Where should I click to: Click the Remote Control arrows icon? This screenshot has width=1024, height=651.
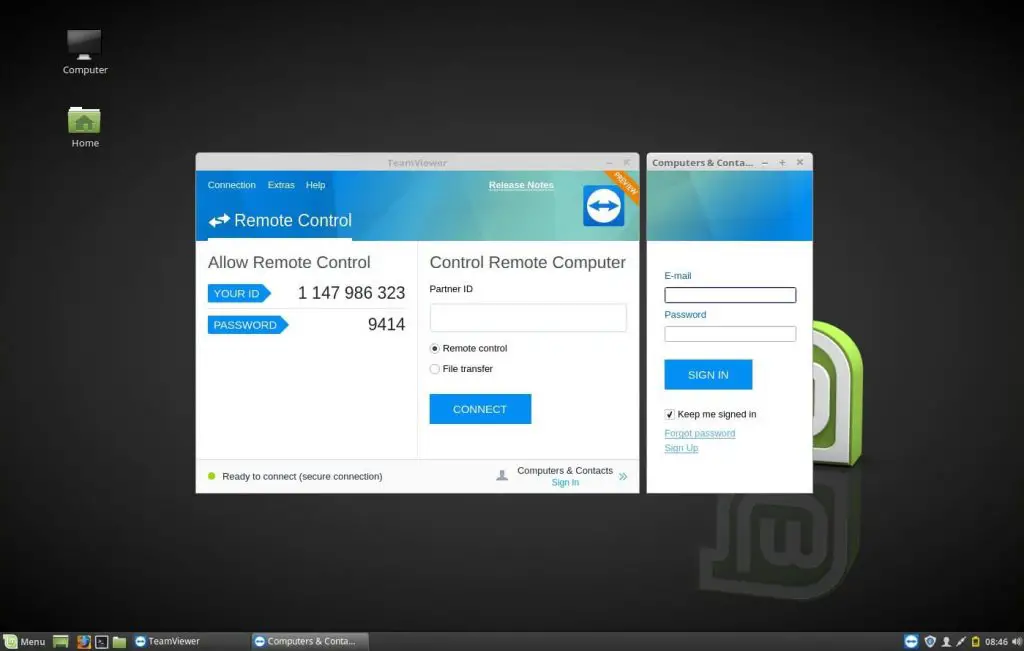219,221
